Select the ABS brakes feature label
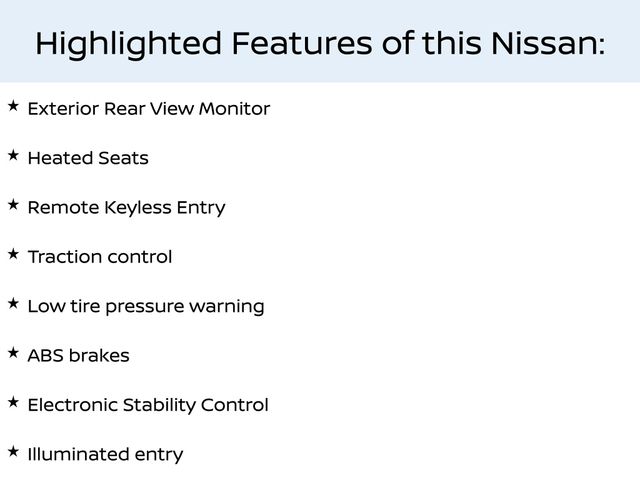Image resolution: width=640 pixels, height=480 pixels. [78, 356]
